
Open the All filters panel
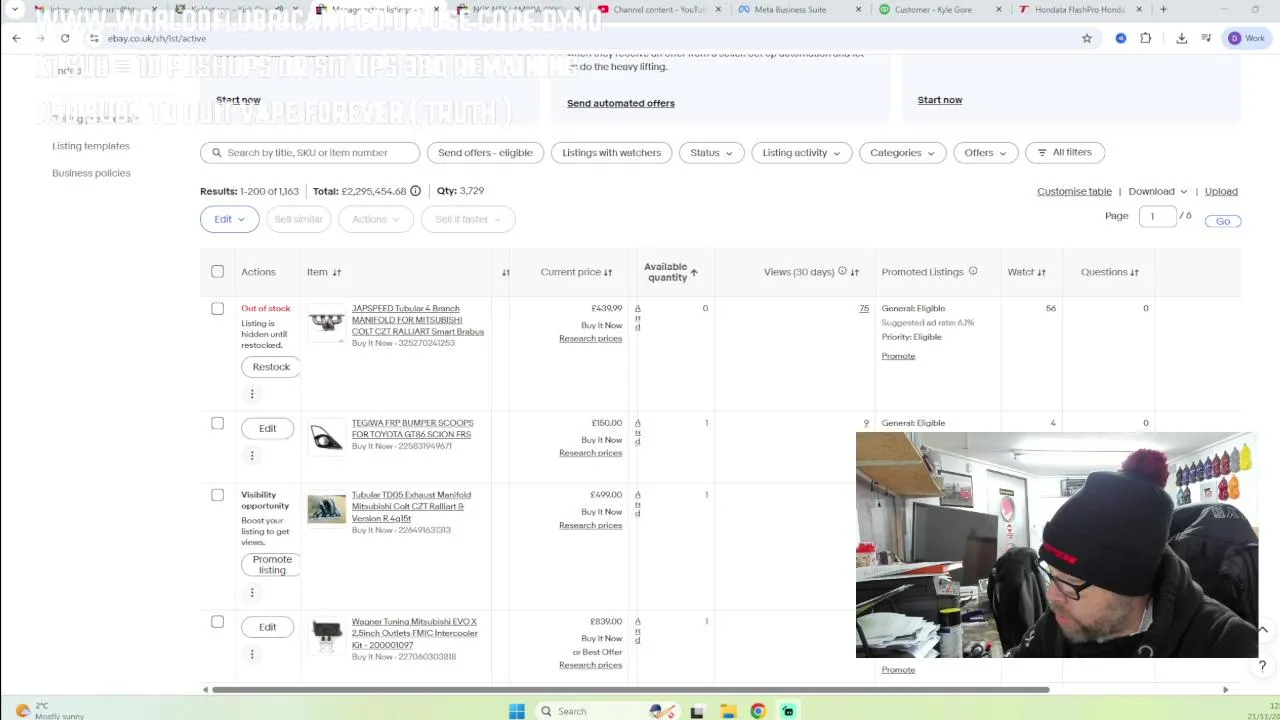tap(1065, 152)
